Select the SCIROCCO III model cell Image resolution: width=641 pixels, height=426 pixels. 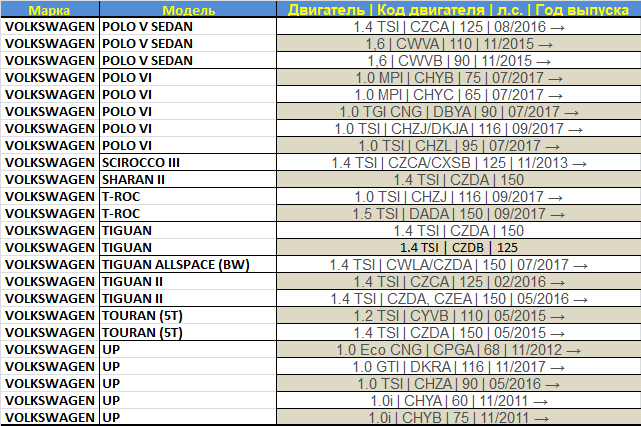click(188, 163)
